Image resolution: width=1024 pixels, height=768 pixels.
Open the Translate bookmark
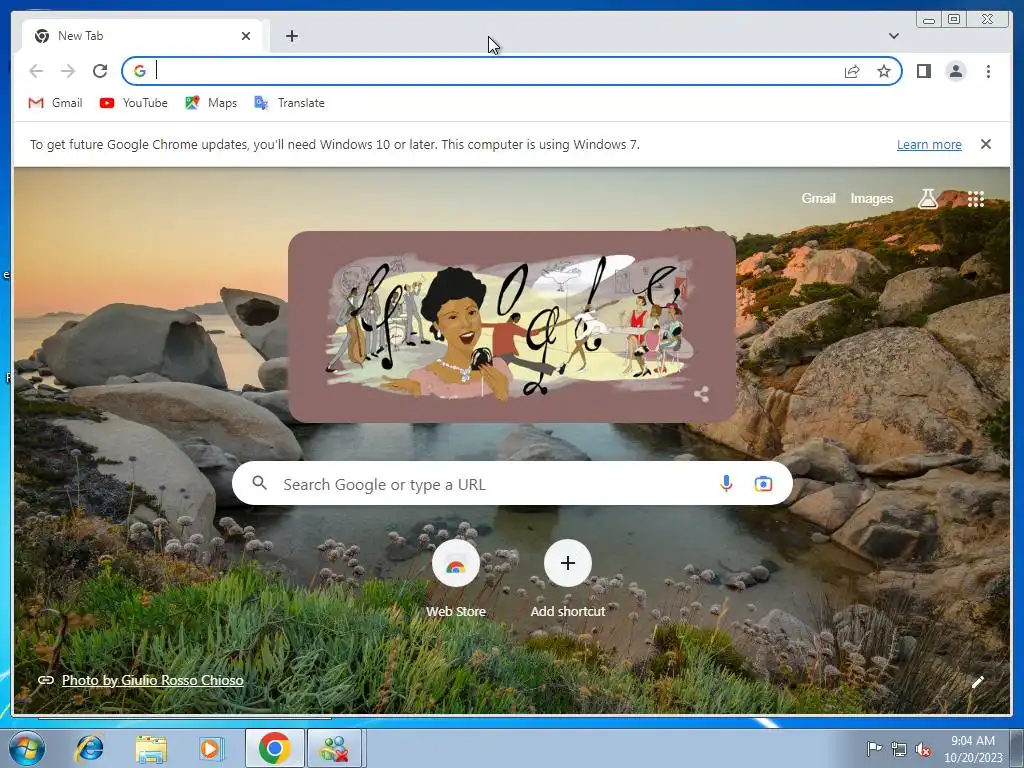pyautogui.click(x=289, y=103)
